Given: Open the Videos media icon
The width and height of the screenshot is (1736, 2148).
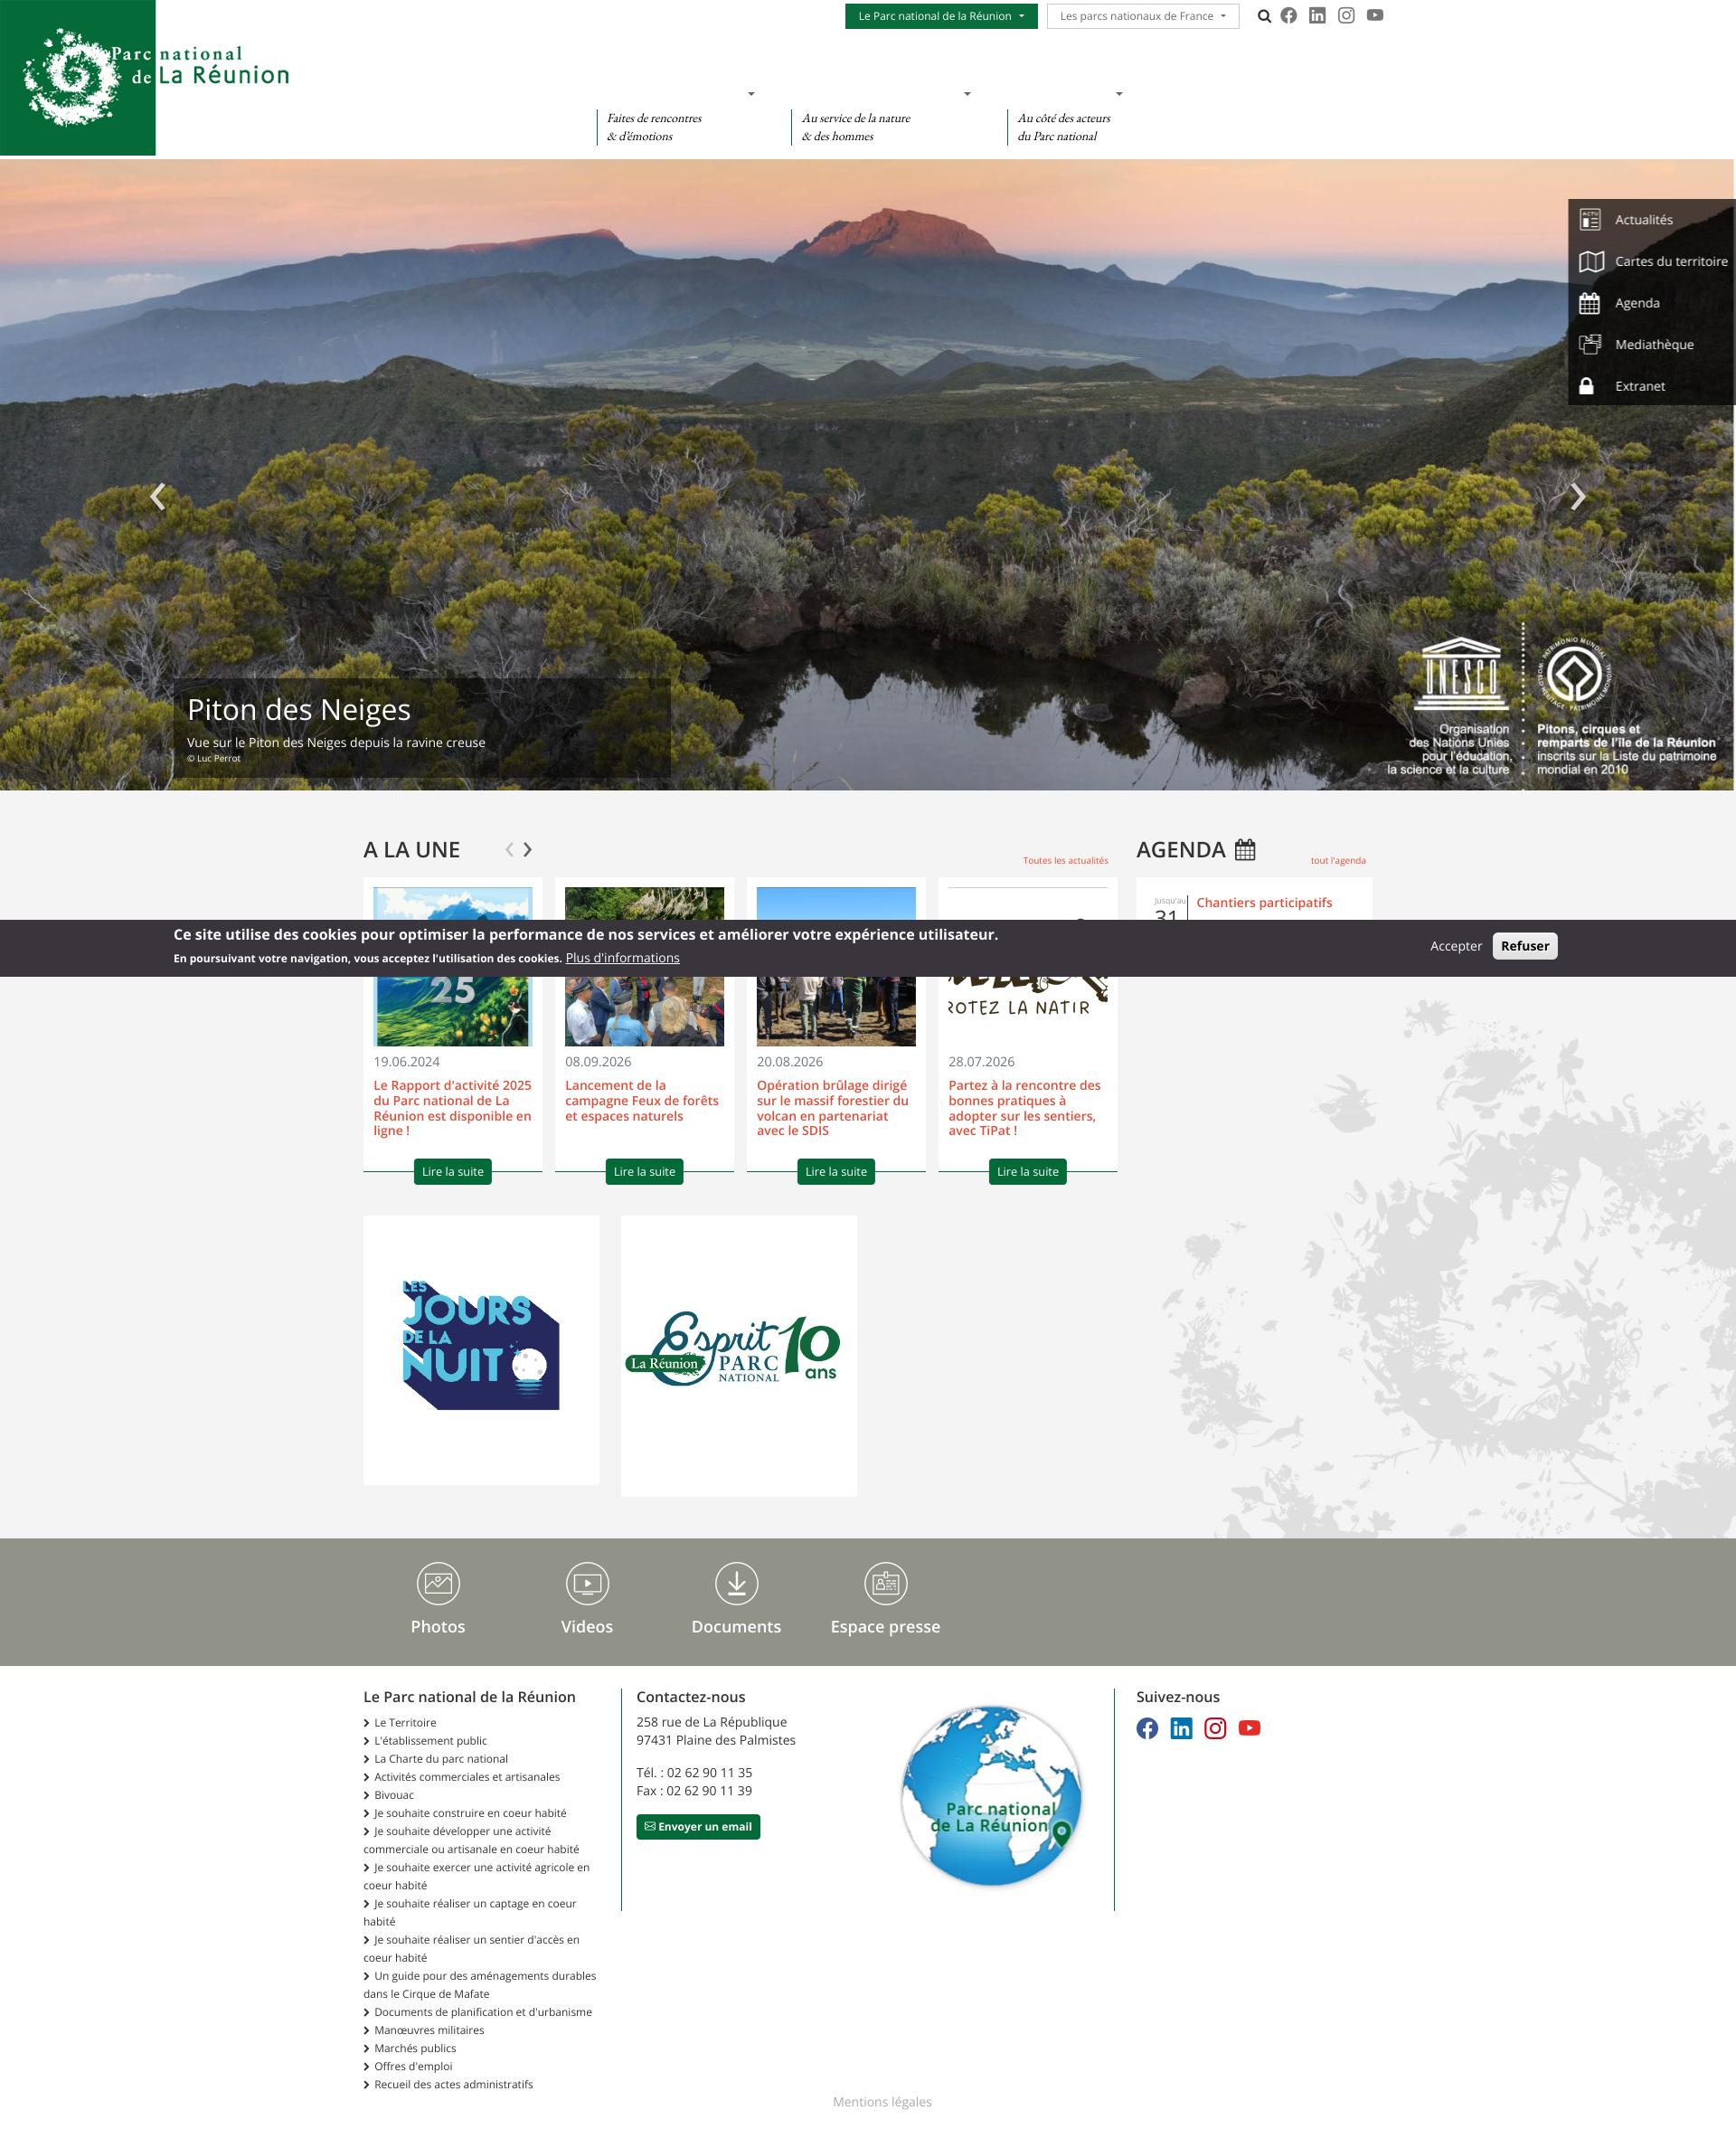Looking at the screenshot, I should point(587,1583).
